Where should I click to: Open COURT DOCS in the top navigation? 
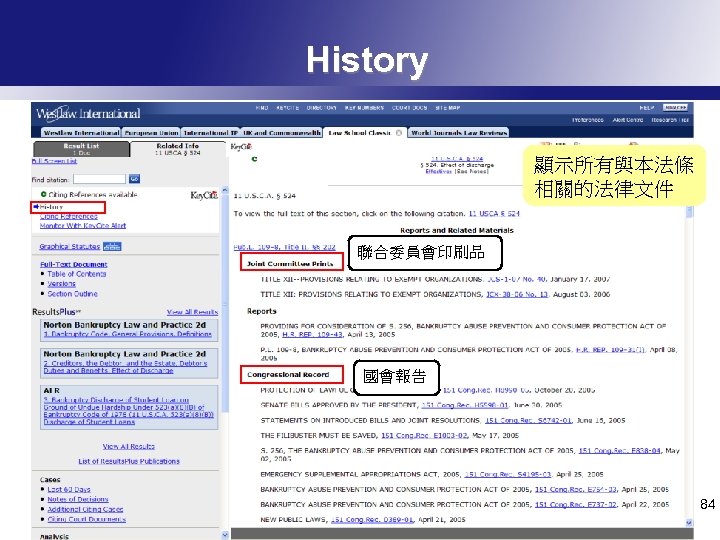(x=410, y=108)
